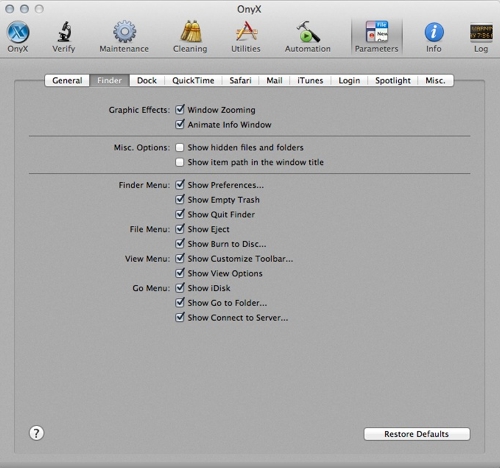This screenshot has width=500, height=468.
Task: Switch to the Spotlight tab
Action: (393, 80)
